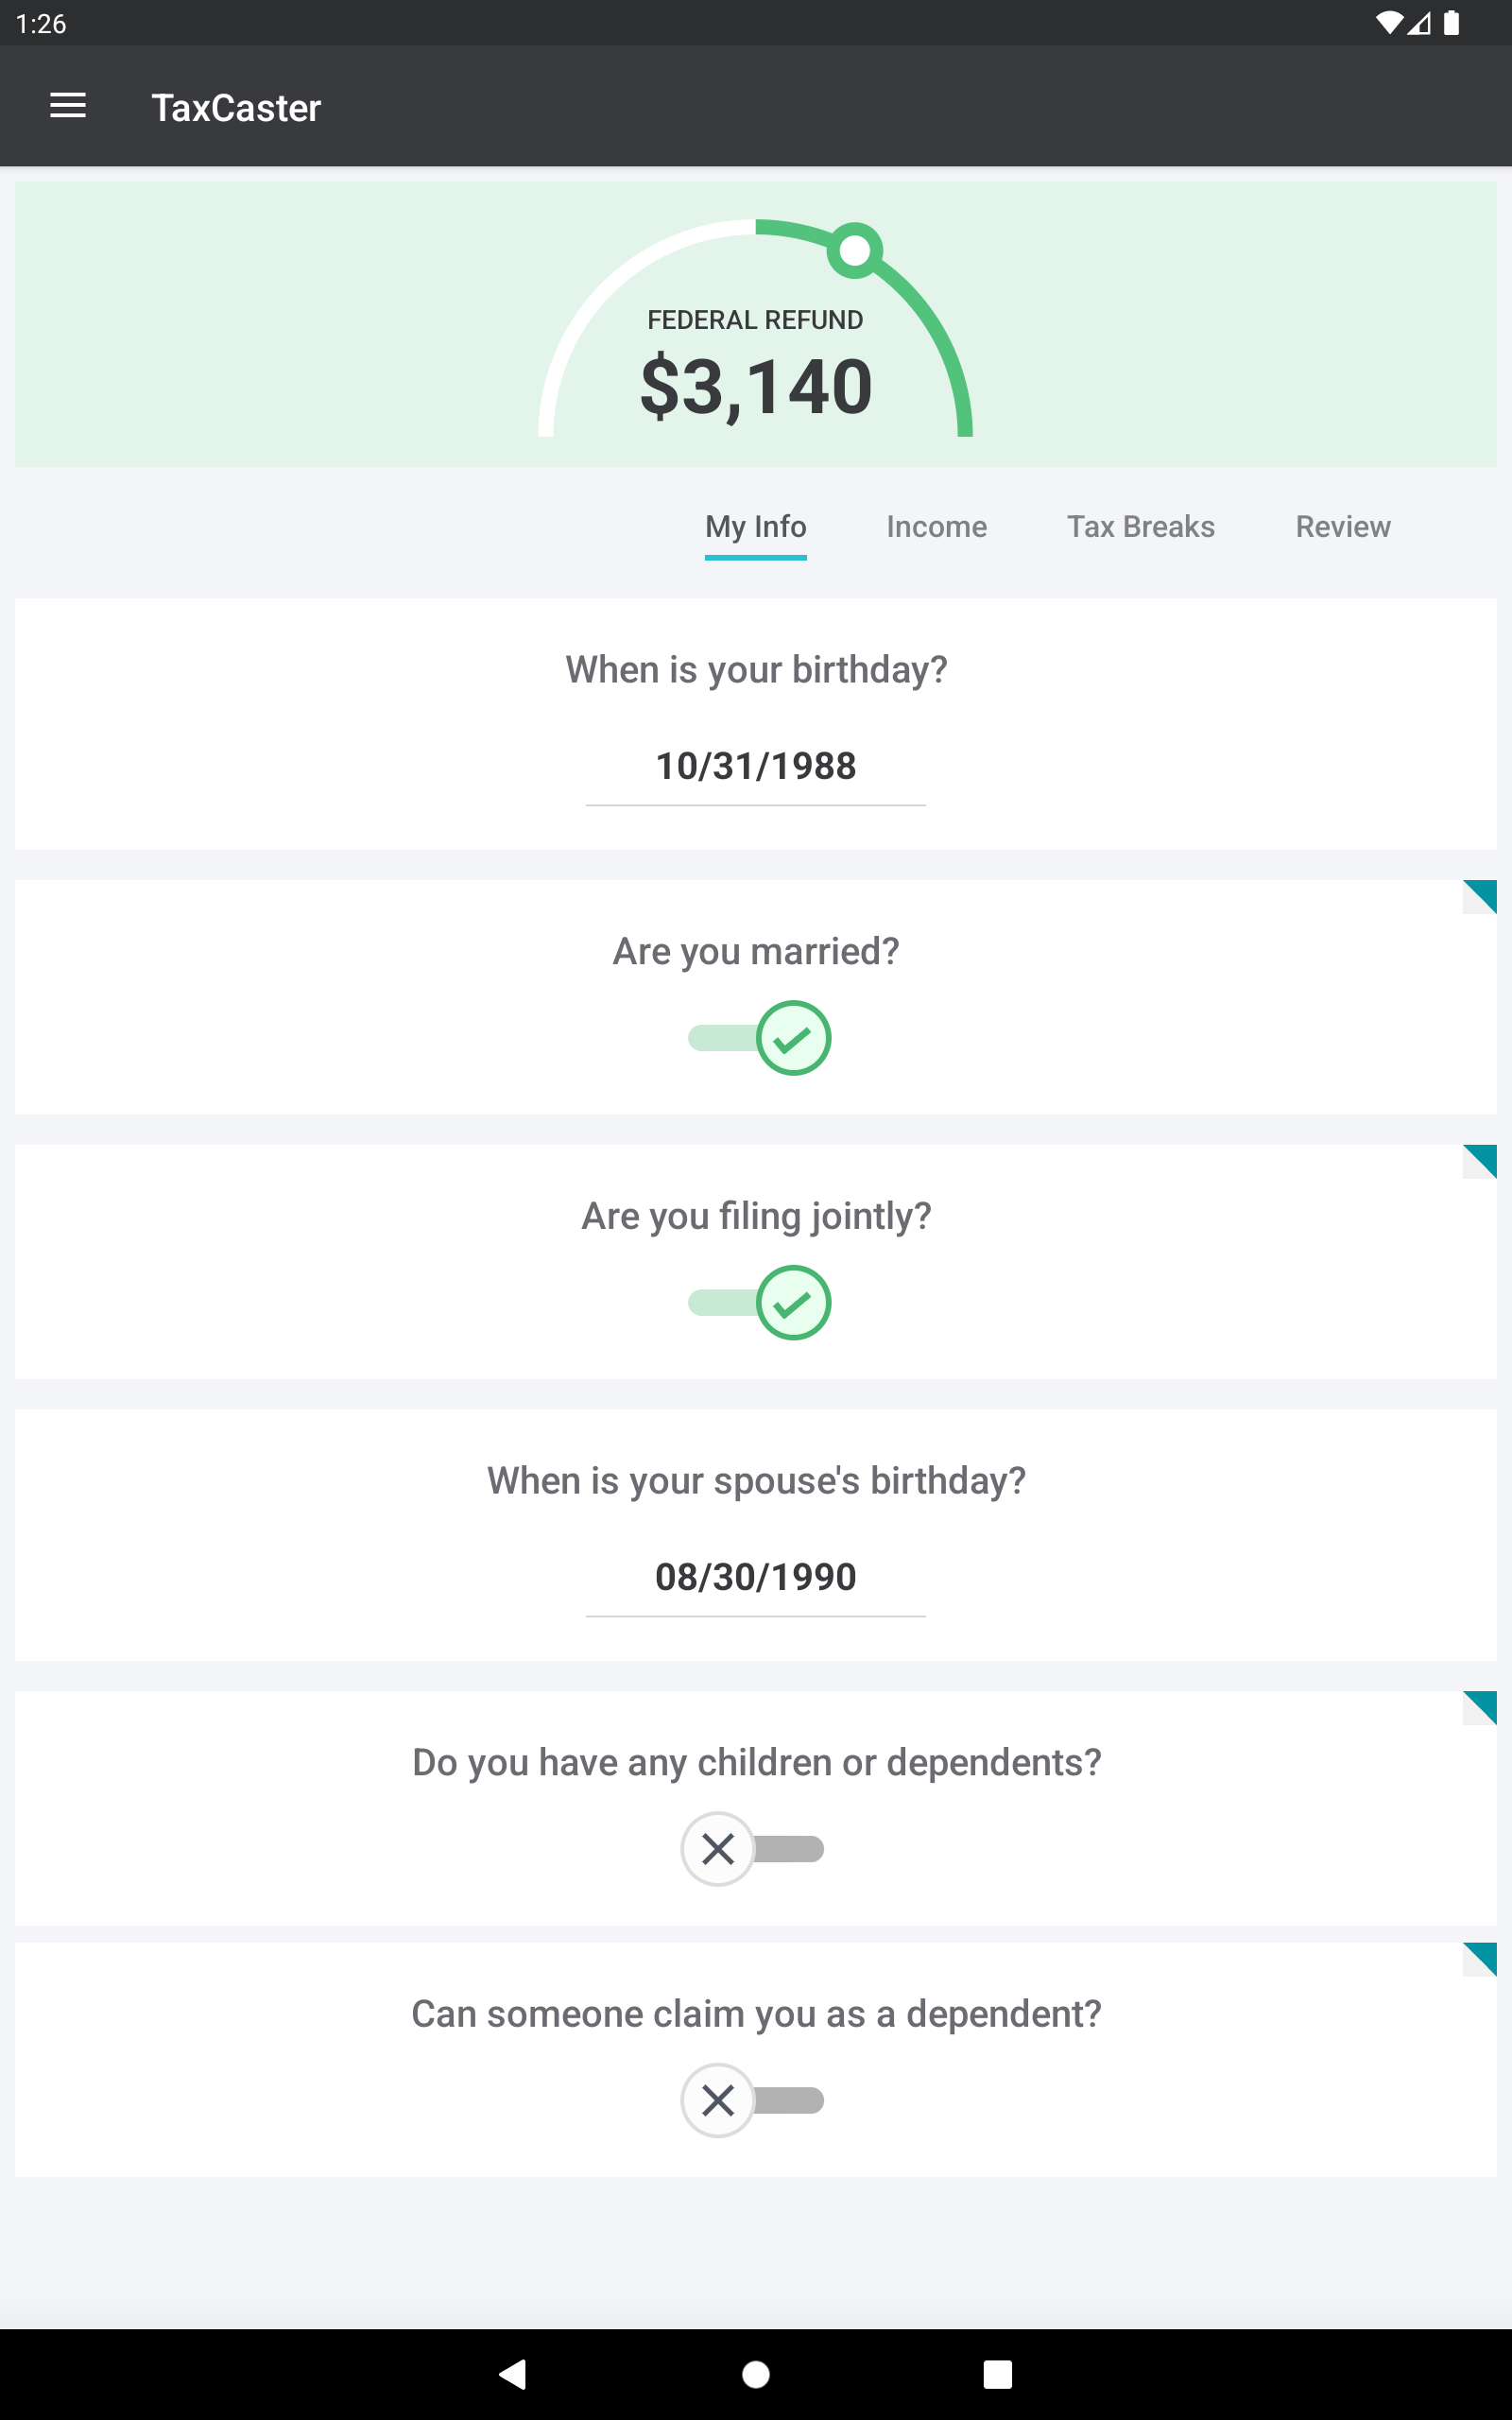Tap the corner help flag on children or dependents card
1512x2420 pixels.
[x=1479, y=1708]
